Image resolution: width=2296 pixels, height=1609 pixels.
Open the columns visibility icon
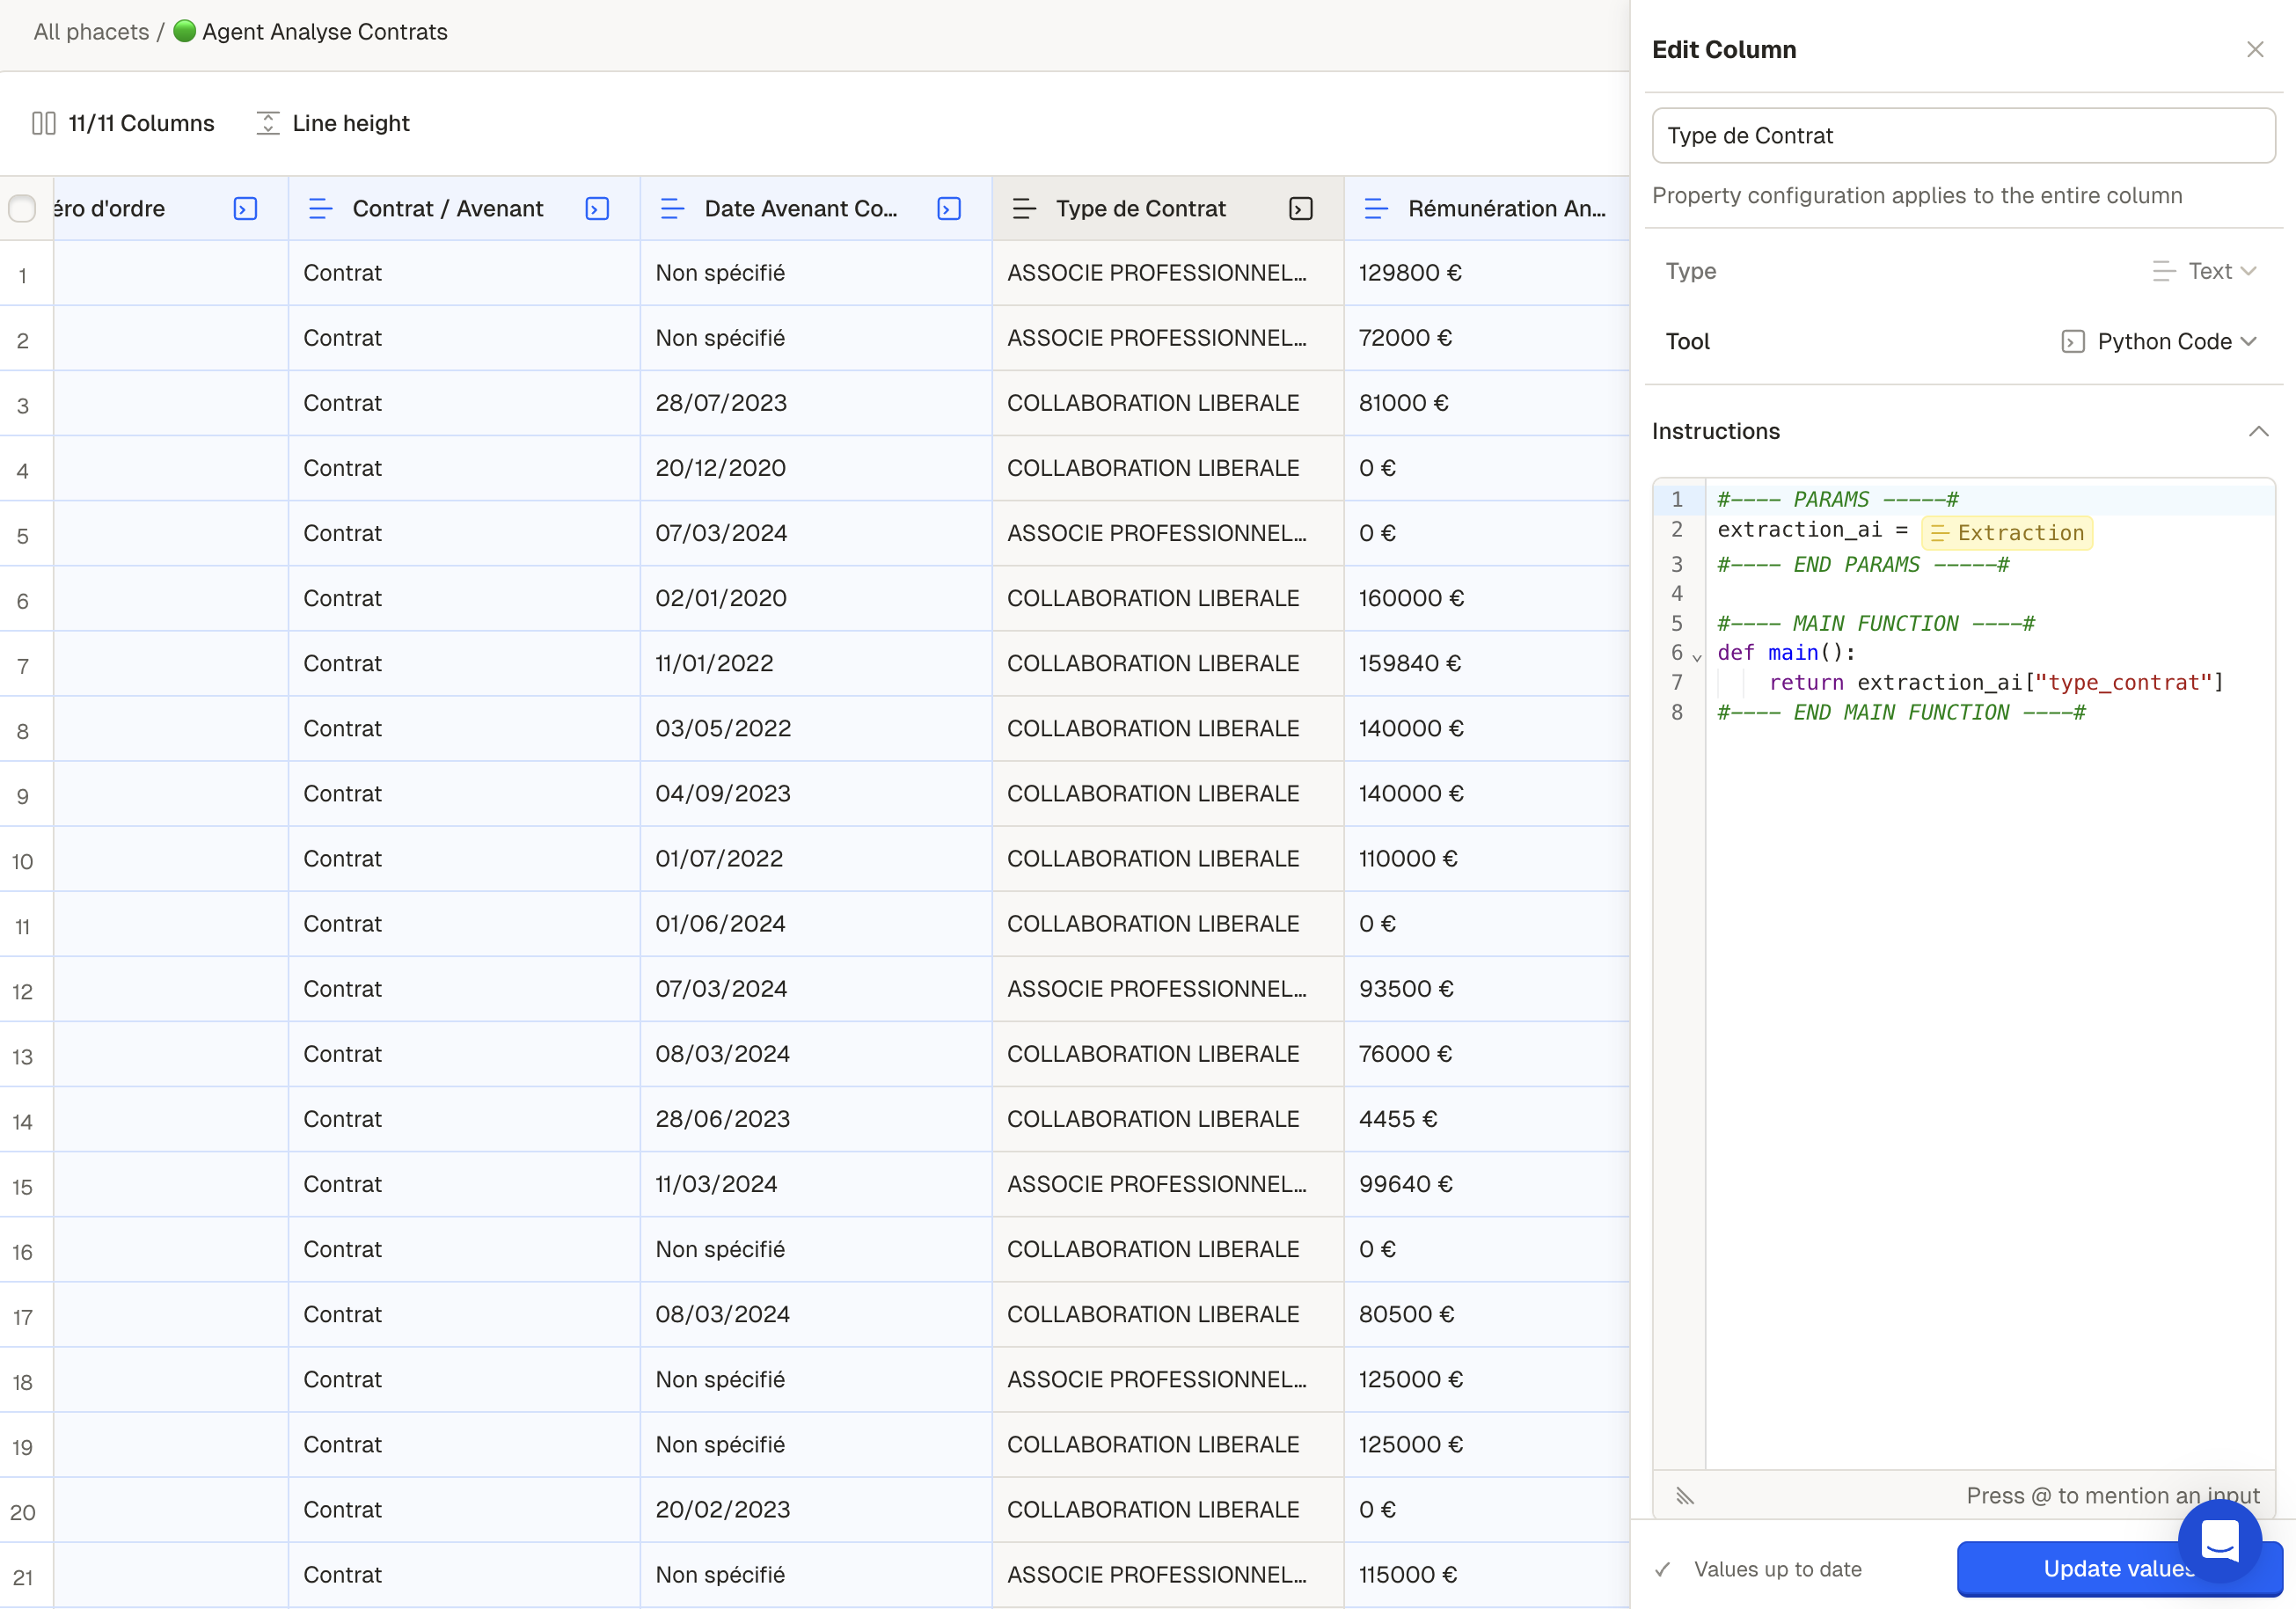[43, 123]
